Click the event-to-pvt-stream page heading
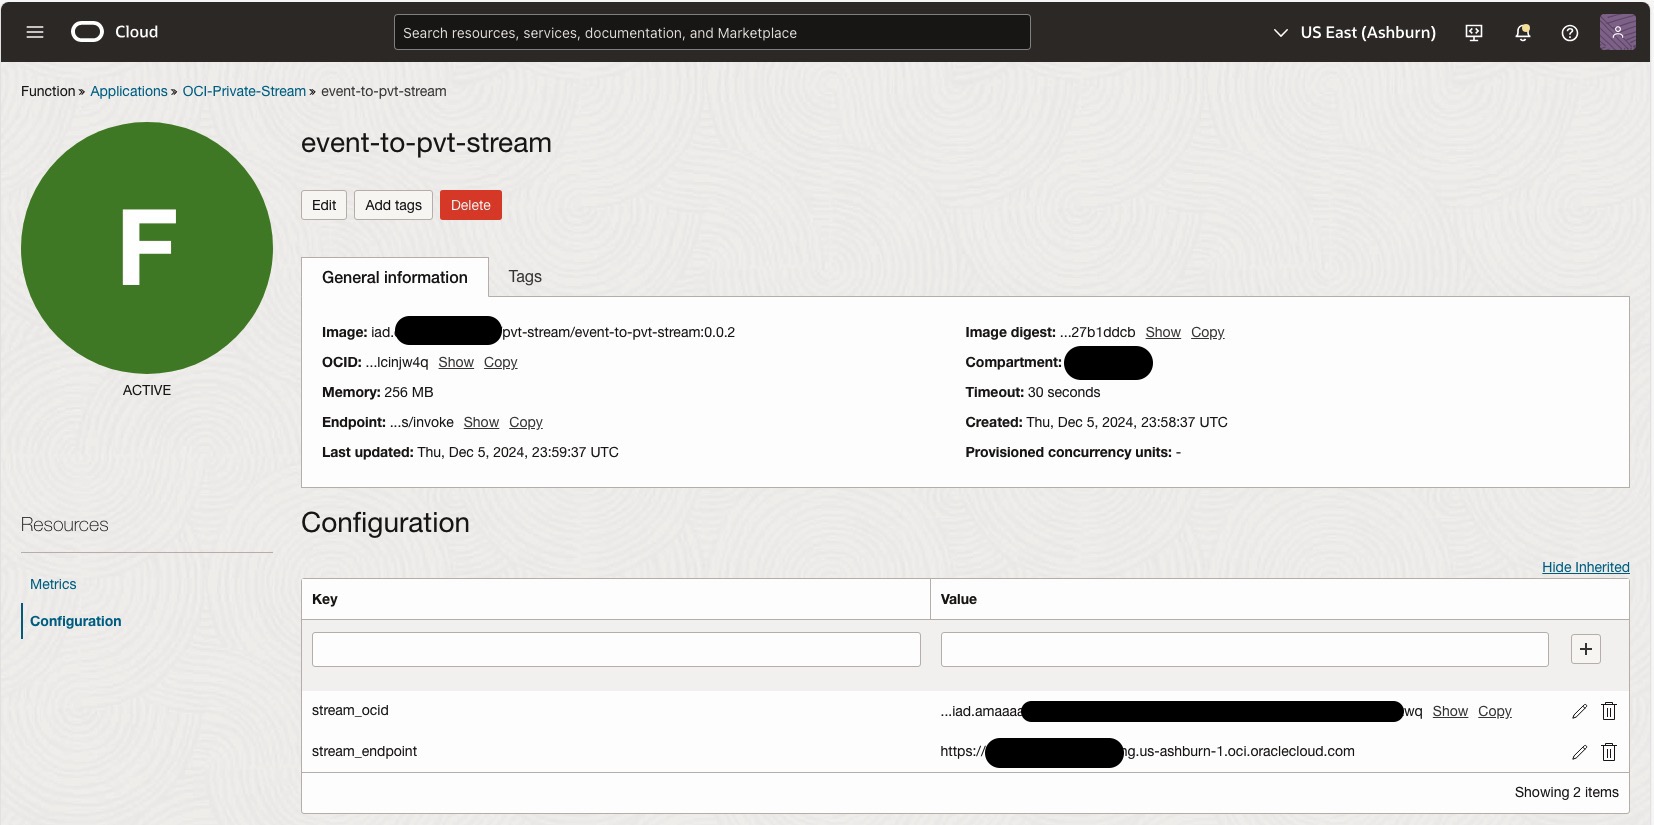1654x825 pixels. (x=426, y=143)
